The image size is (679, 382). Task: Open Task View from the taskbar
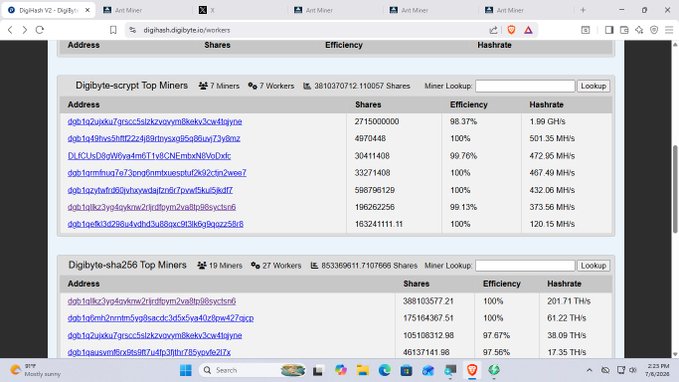(318, 370)
